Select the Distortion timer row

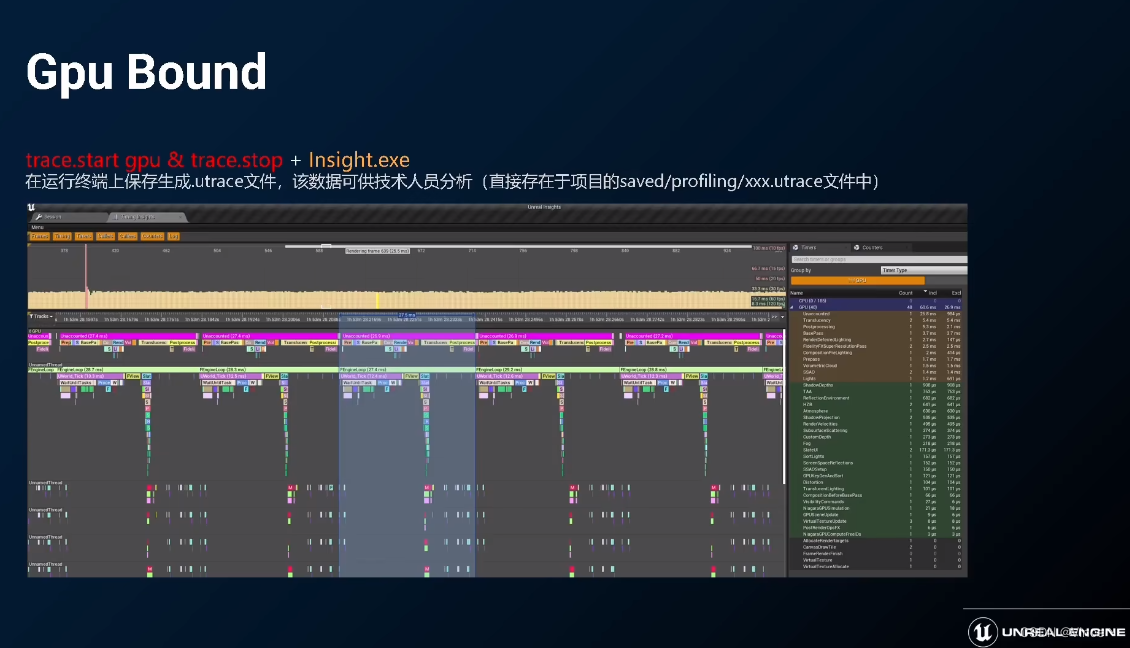[x=878, y=482]
